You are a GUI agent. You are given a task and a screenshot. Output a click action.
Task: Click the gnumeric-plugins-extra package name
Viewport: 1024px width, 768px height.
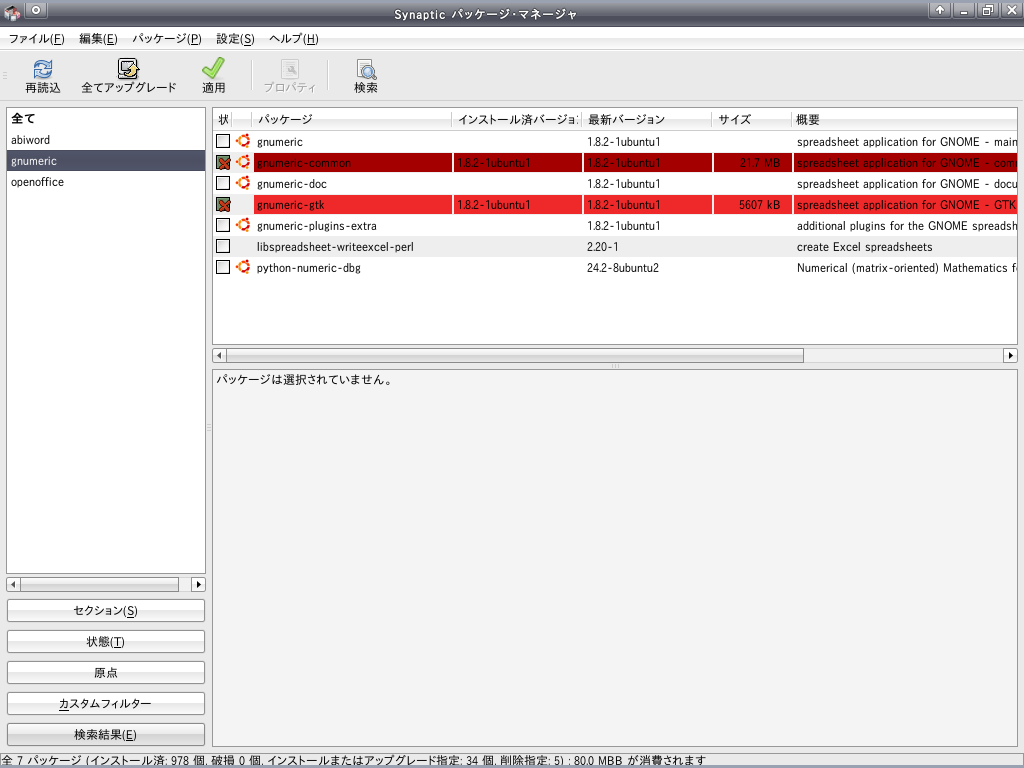click(317, 226)
